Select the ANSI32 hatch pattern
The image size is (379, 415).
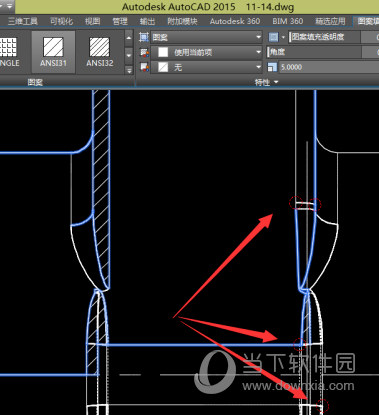(100, 52)
